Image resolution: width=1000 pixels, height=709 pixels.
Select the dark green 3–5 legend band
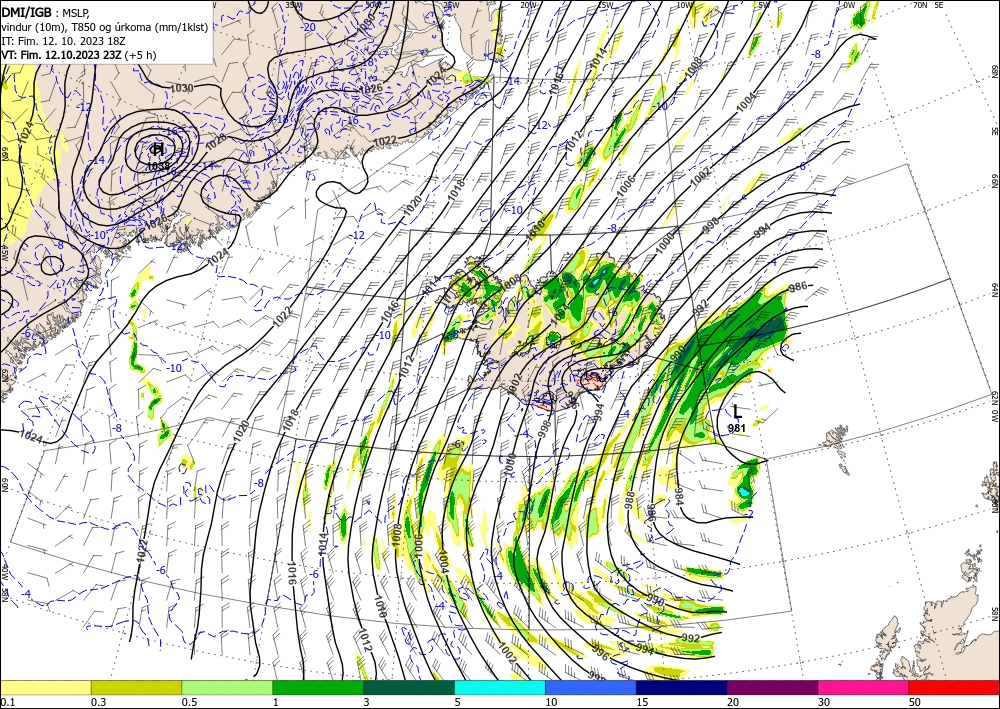(409, 687)
